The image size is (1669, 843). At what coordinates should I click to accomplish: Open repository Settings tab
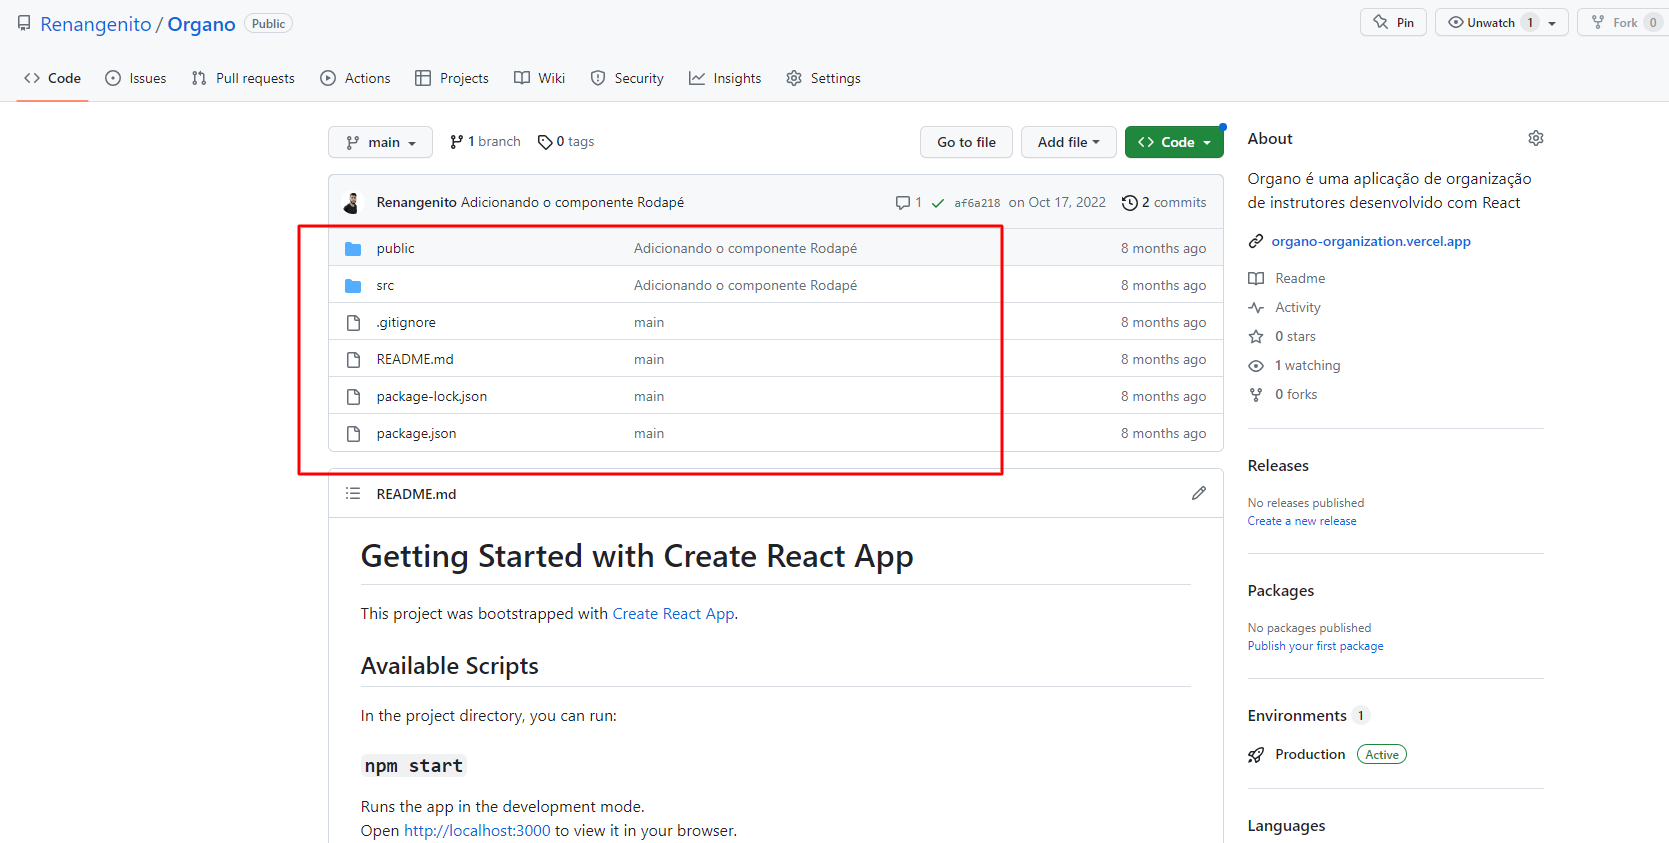click(x=823, y=78)
